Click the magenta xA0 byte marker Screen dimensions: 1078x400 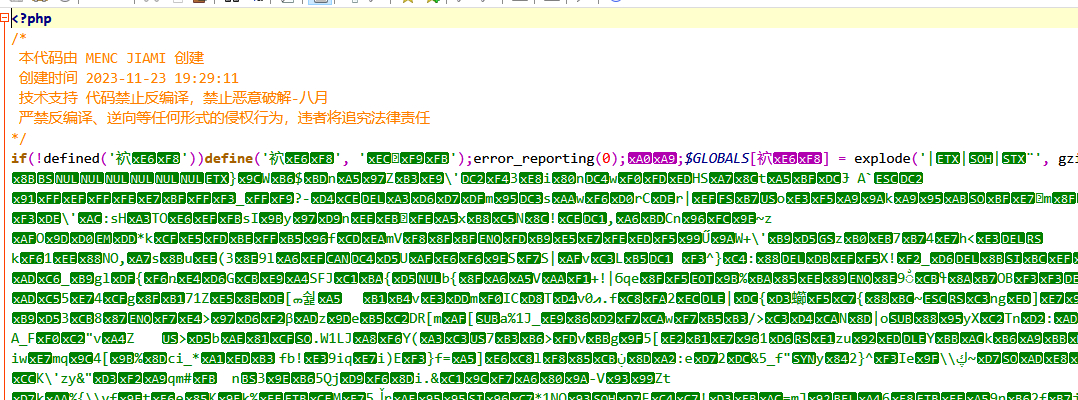[639, 159]
